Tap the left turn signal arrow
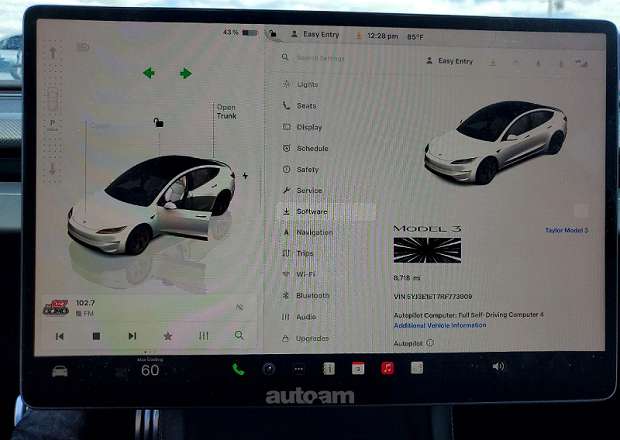This screenshot has height=440, width=620. (x=149, y=73)
